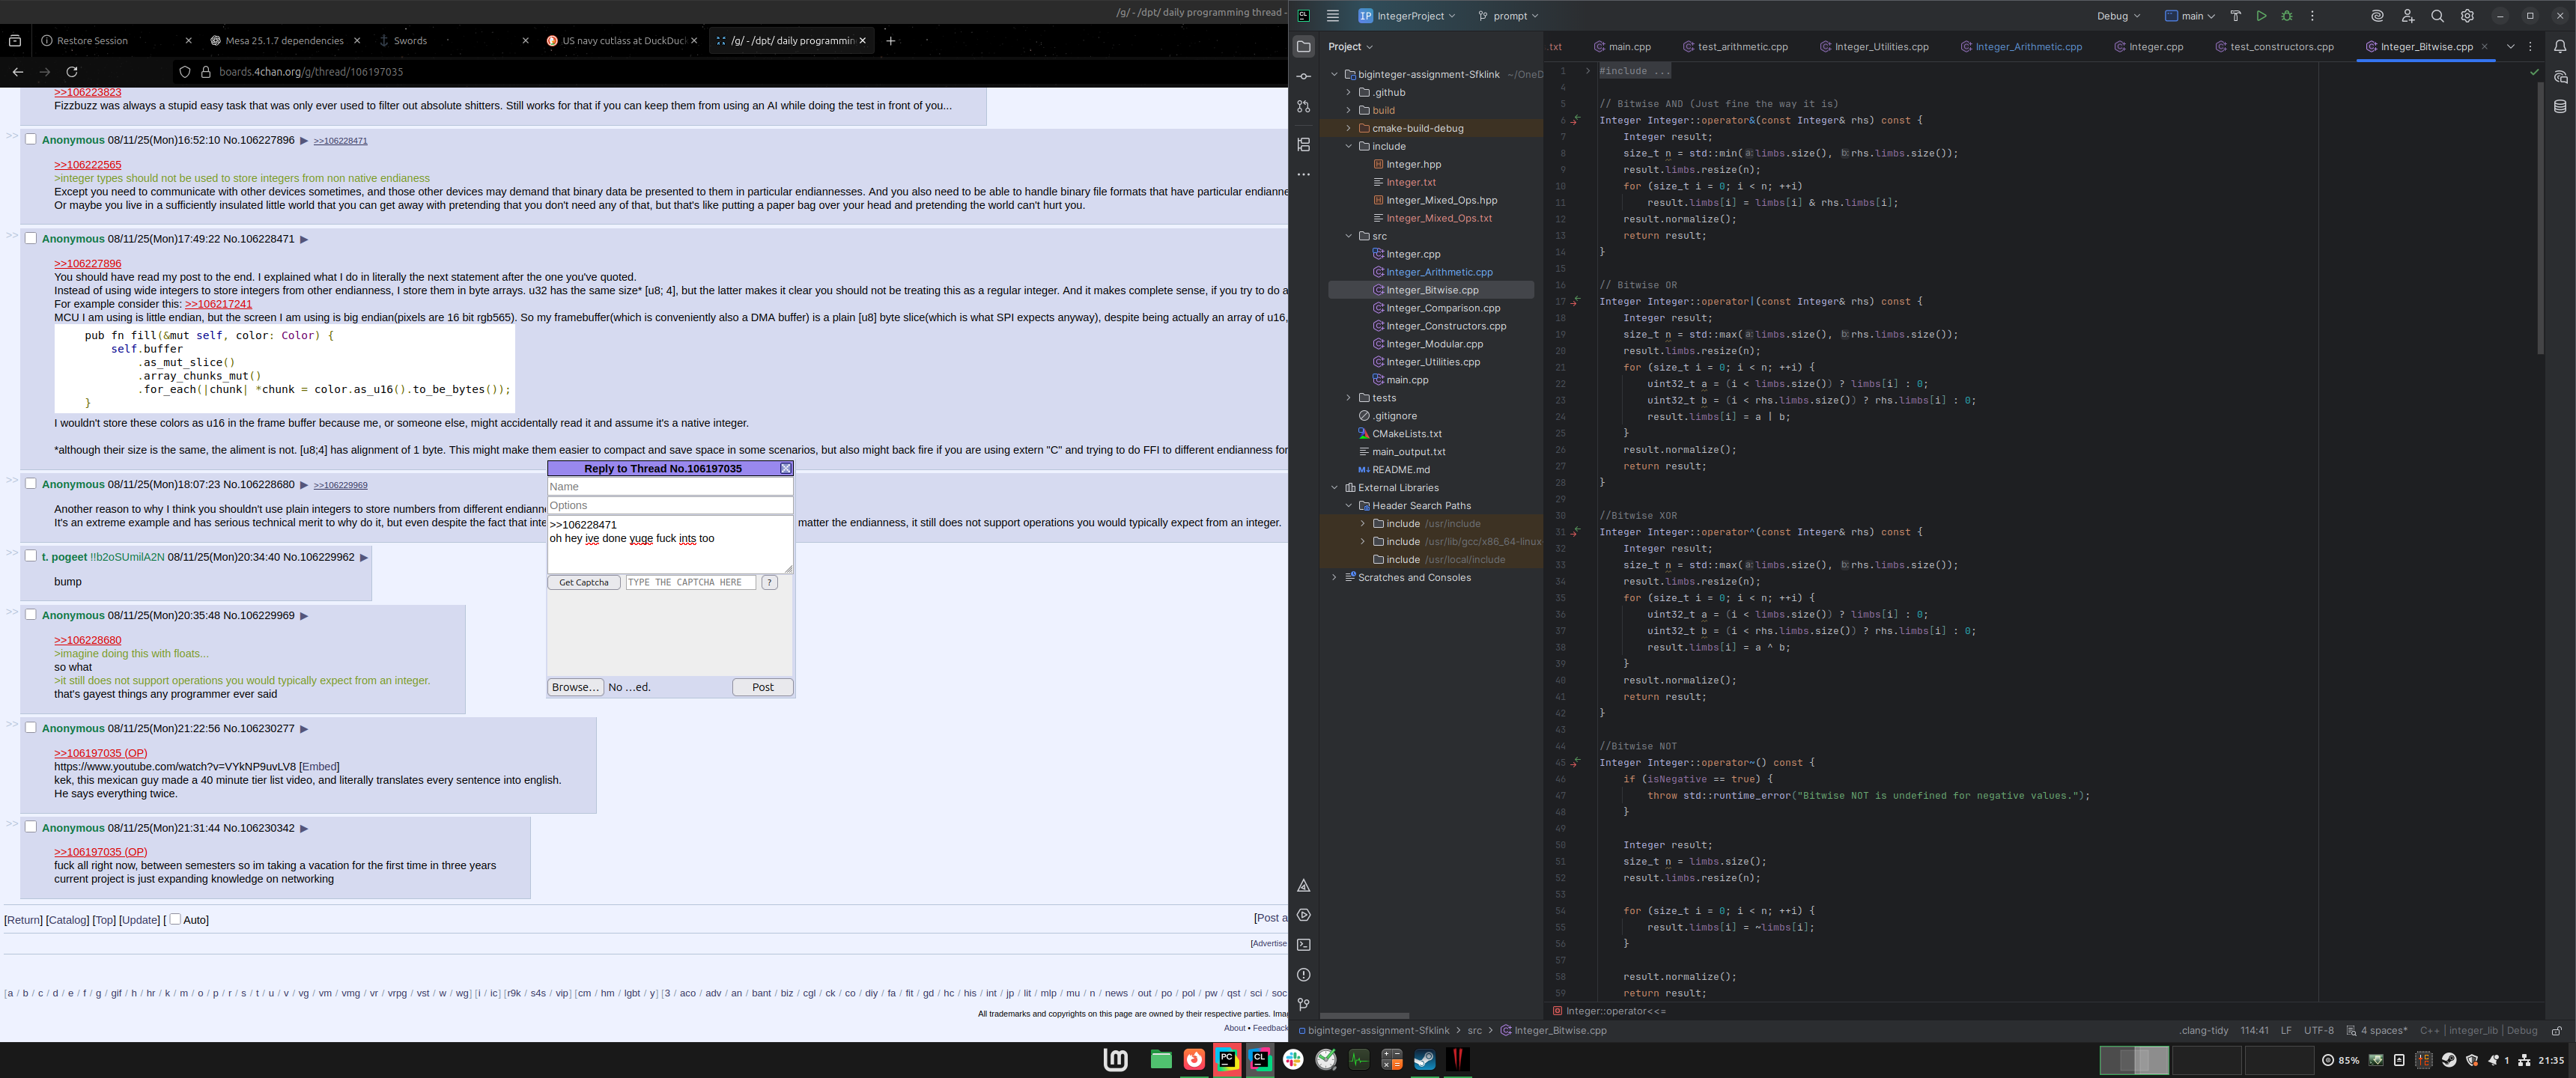Open Search Everywhere magnifier icon
This screenshot has height=1078, width=2576.
point(2437,16)
